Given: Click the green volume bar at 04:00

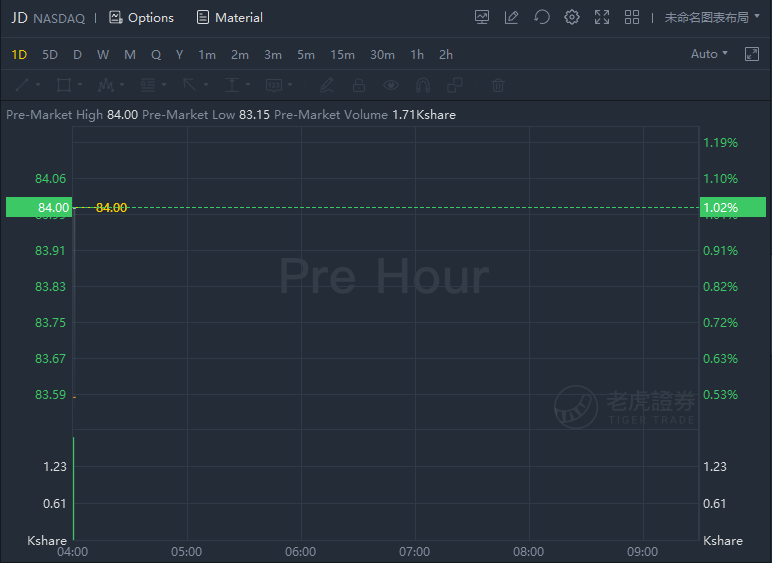Looking at the screenshot, I should click(x=74, y=488).
